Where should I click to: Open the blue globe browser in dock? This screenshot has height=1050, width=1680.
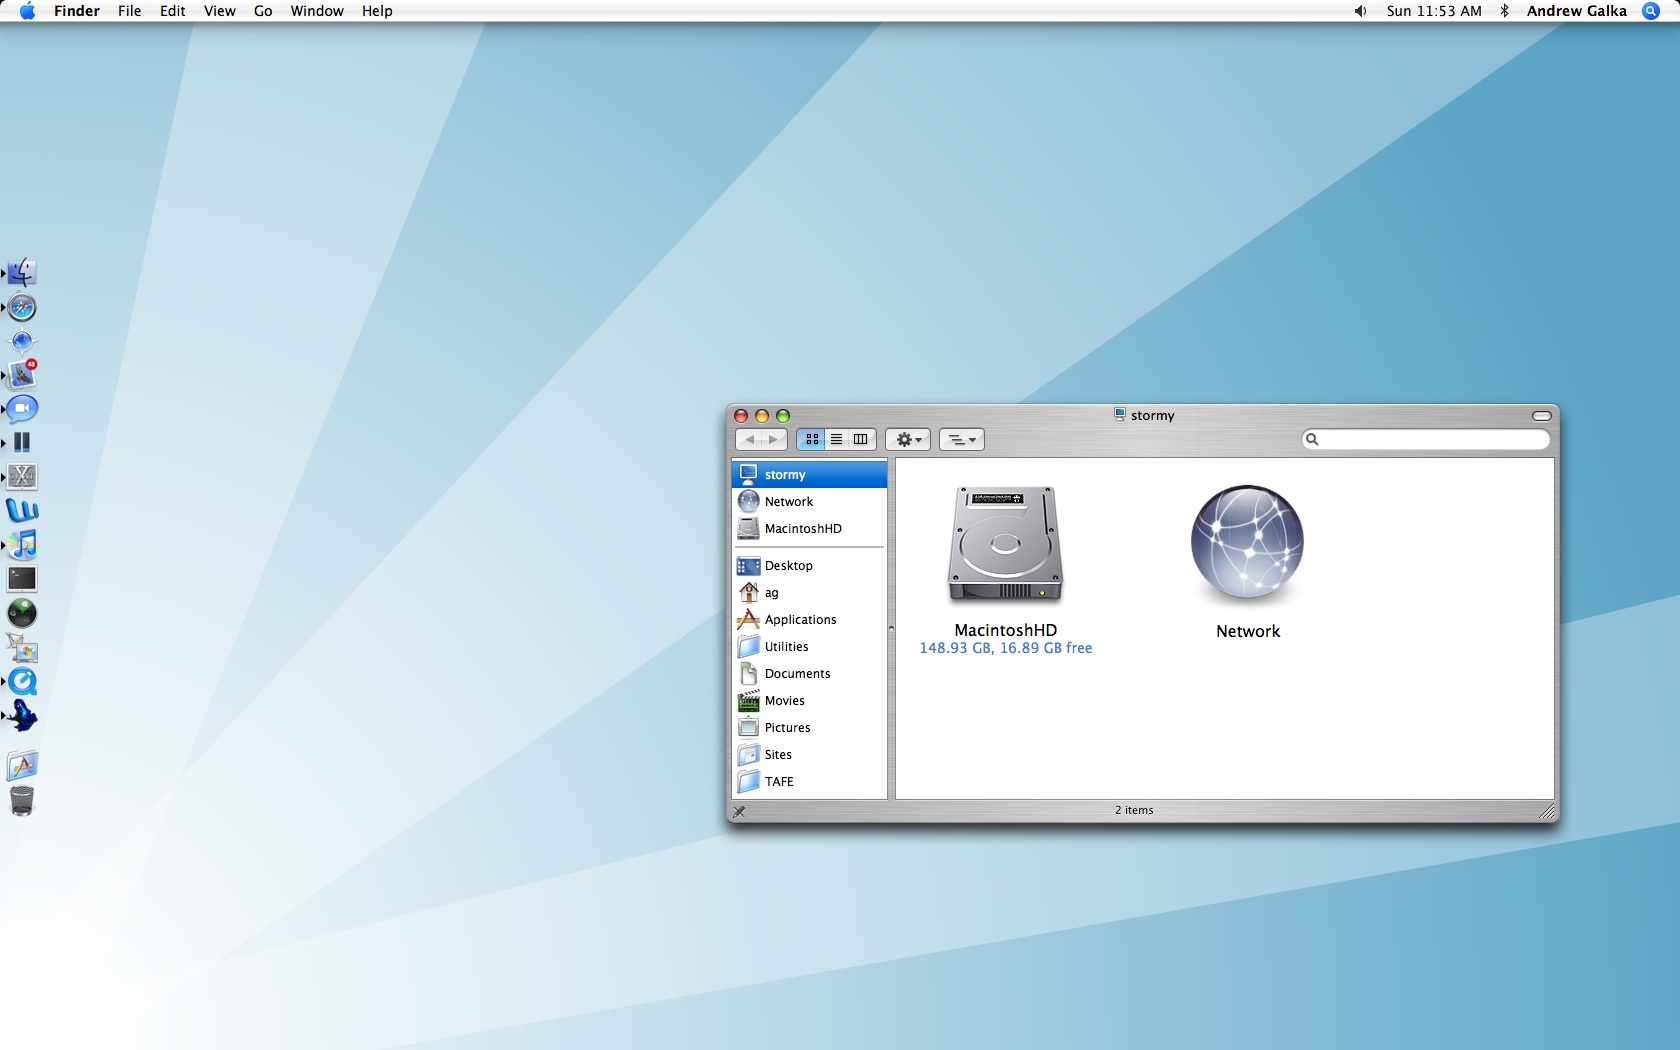[22, 341]
